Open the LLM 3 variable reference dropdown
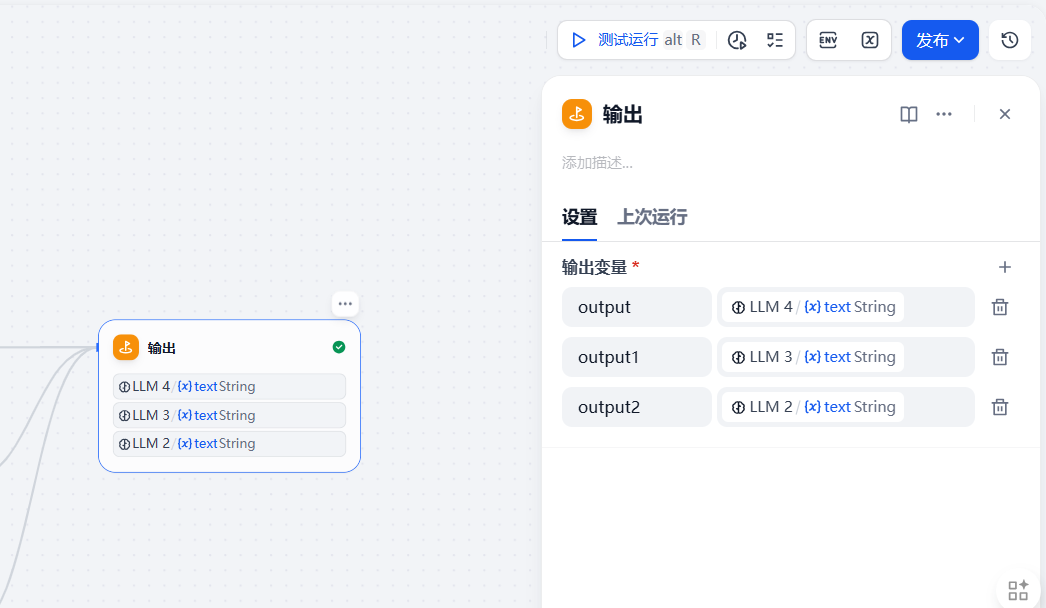Screen dimensions: 1046x608 pos(845,357)
